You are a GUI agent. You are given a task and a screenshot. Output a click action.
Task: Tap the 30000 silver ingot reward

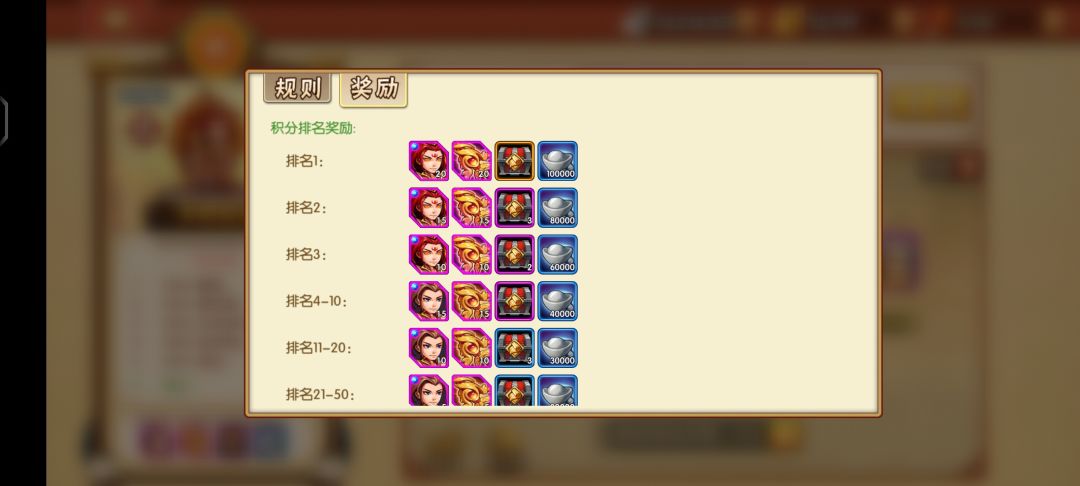(558, 348)
